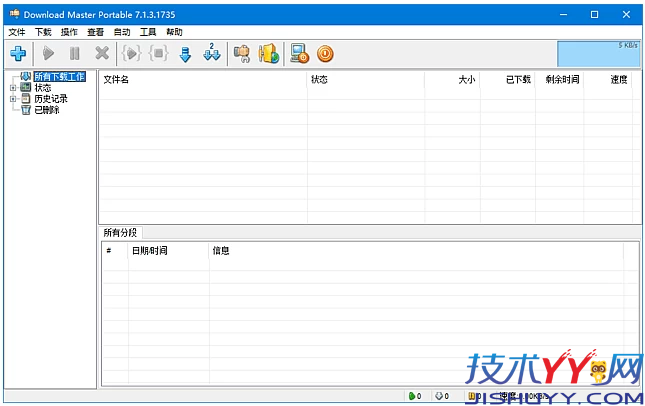Open the 文件 menu

pyautogui.click(x=17, y=32)
